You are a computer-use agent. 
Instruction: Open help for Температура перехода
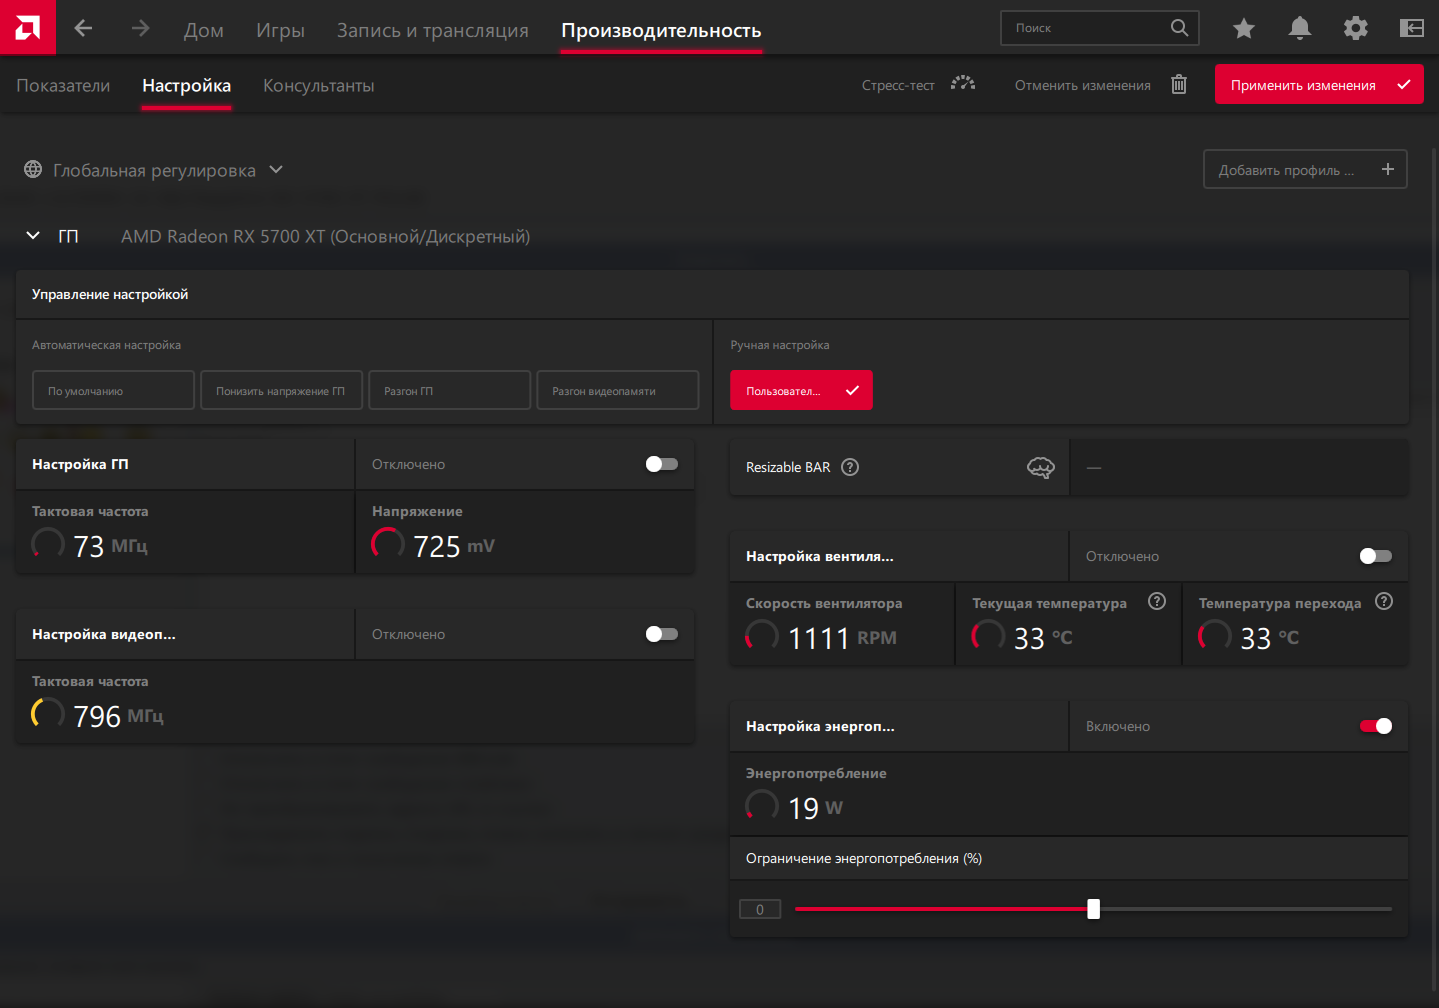coord(1384,601)
